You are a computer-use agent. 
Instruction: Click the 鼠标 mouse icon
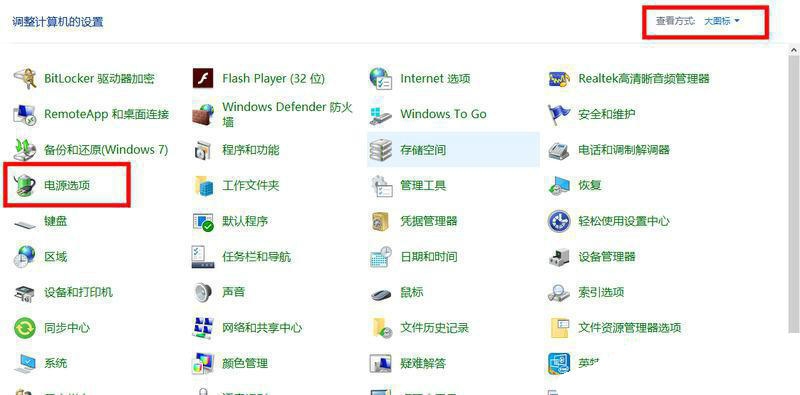[x=381, y=293]
